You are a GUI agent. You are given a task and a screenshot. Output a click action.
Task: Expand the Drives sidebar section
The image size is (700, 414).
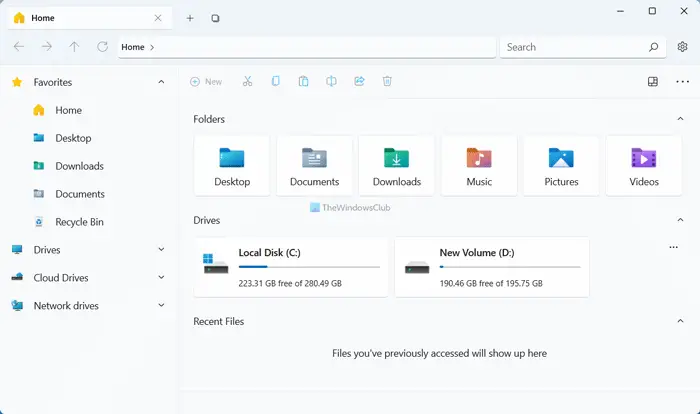coord(161,250)
